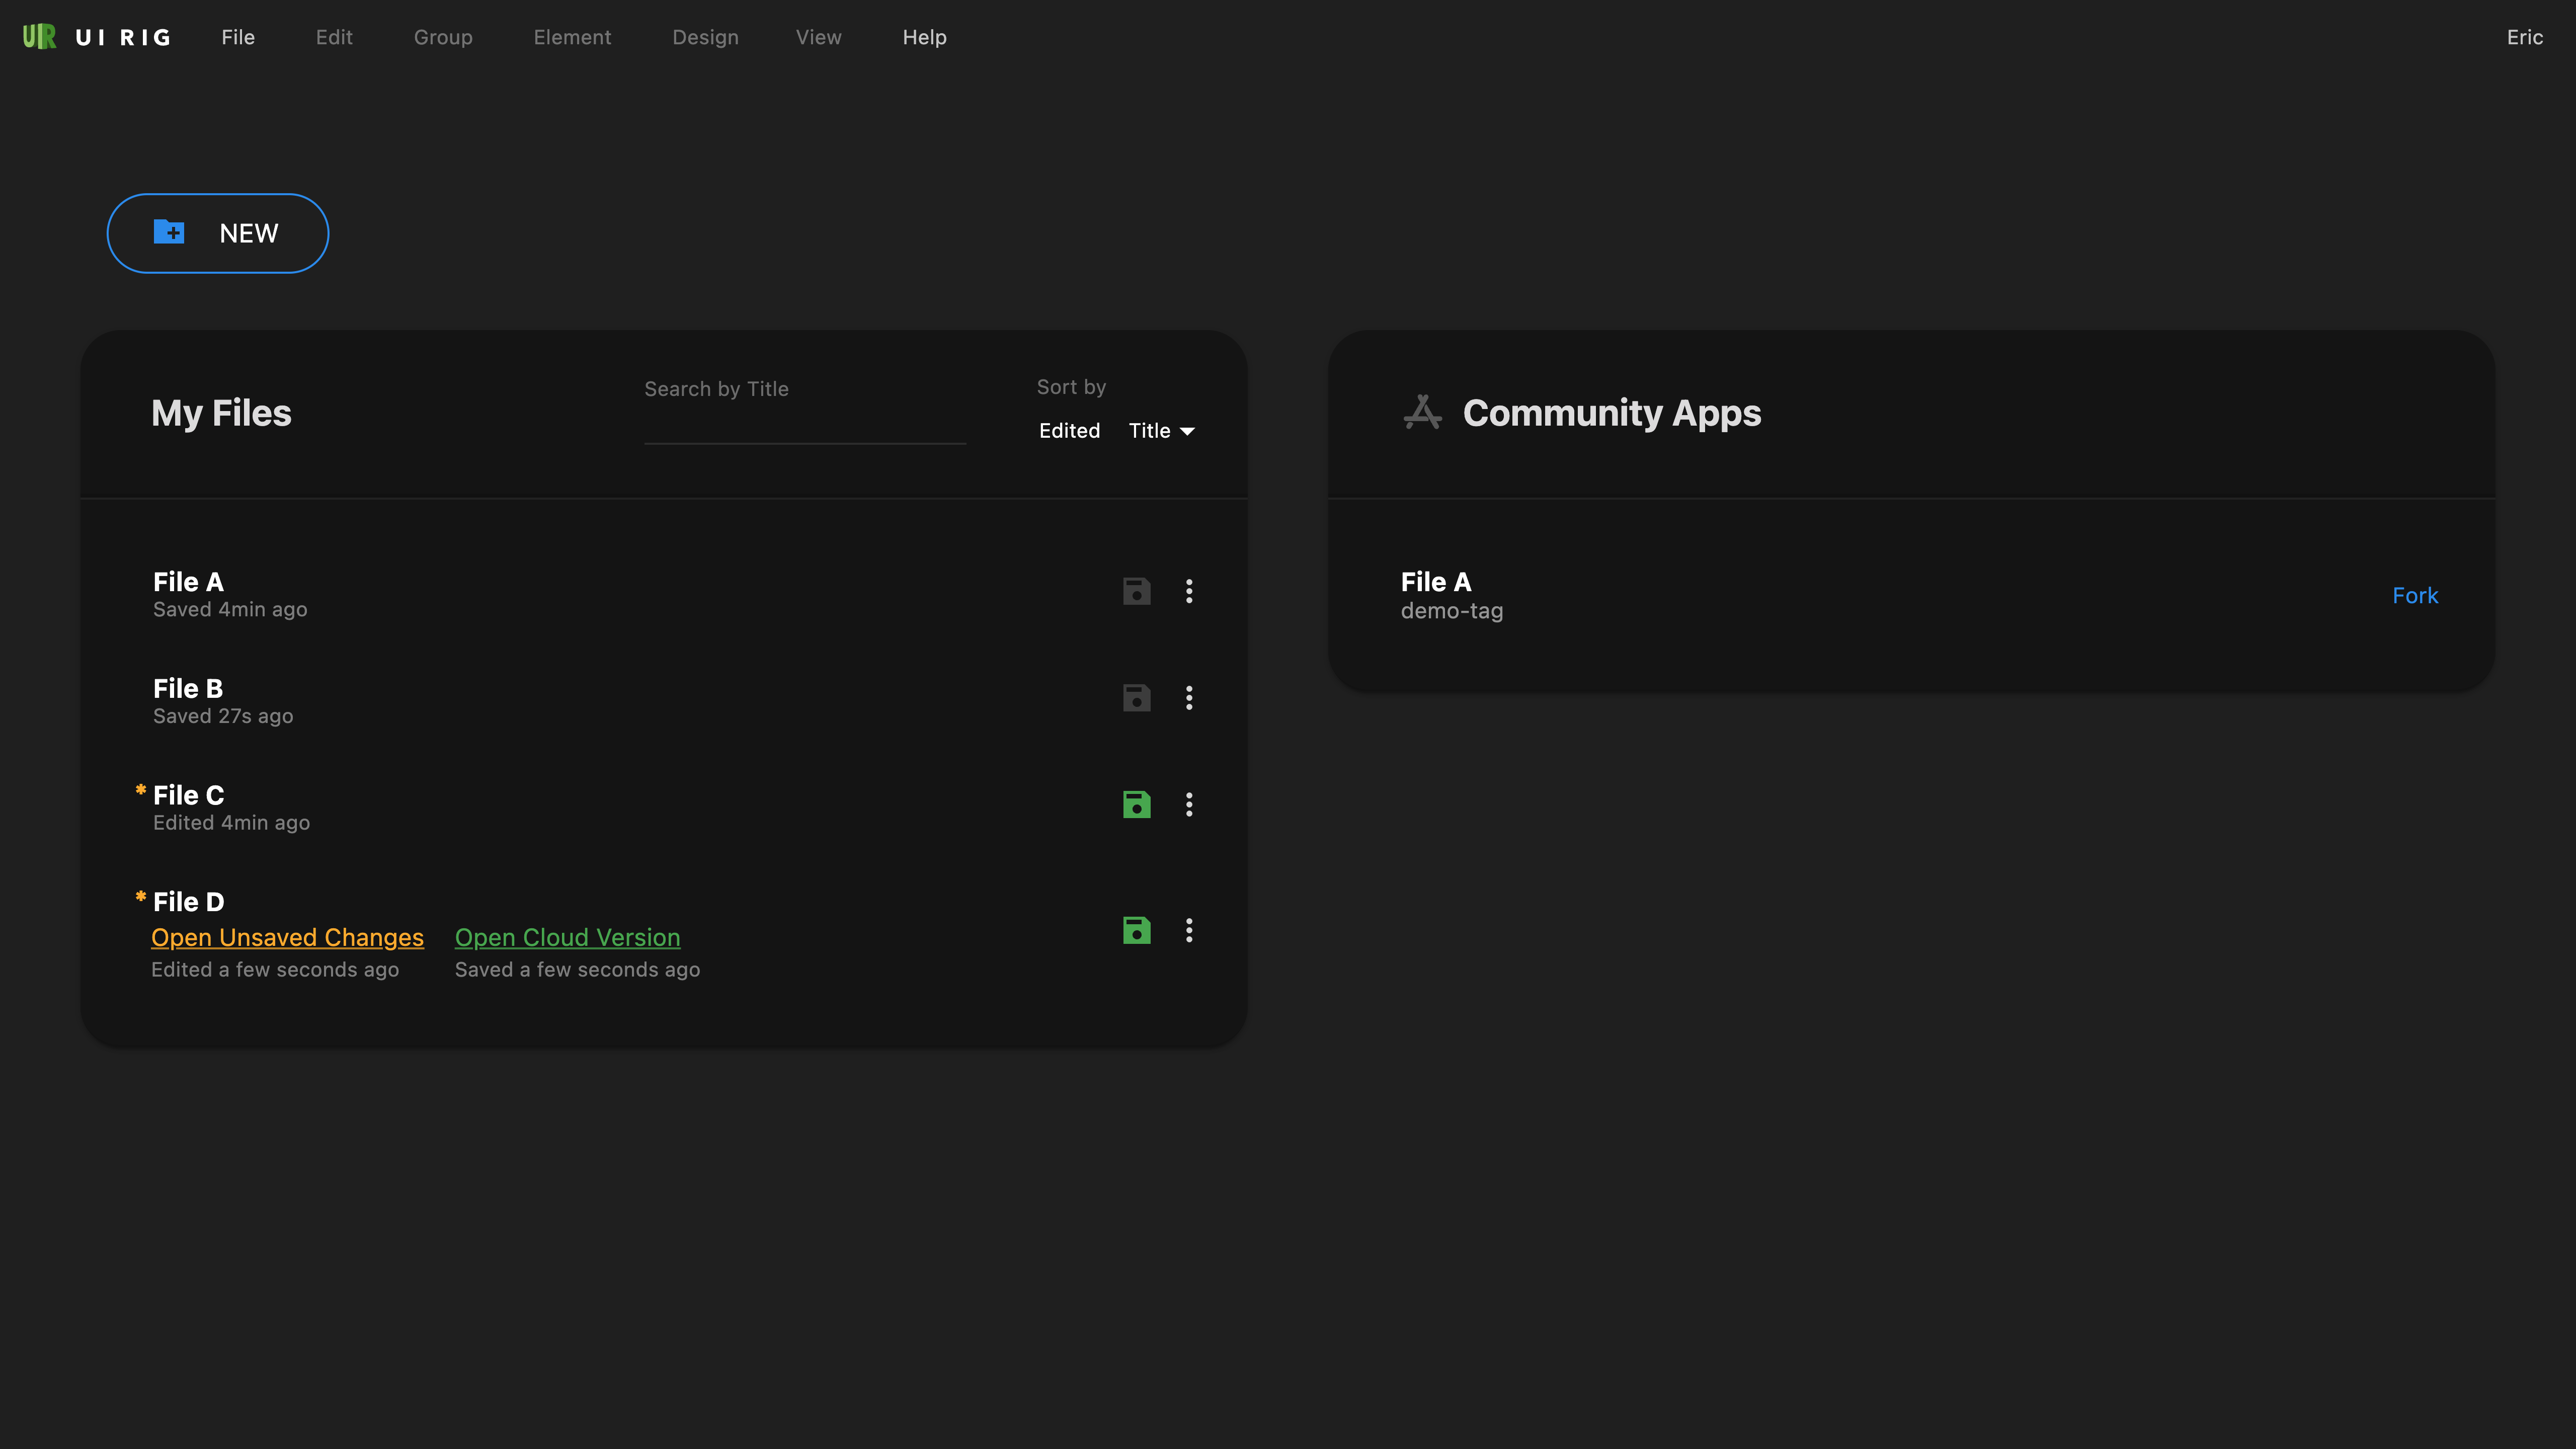Click 'Saved a few seconds ago' text
This screenshot has height=1449, width=2576.
[x=577, y=969]
